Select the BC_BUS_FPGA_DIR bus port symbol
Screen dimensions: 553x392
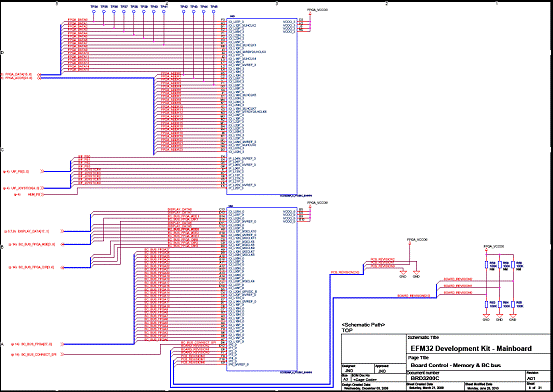tap(62, 267)
